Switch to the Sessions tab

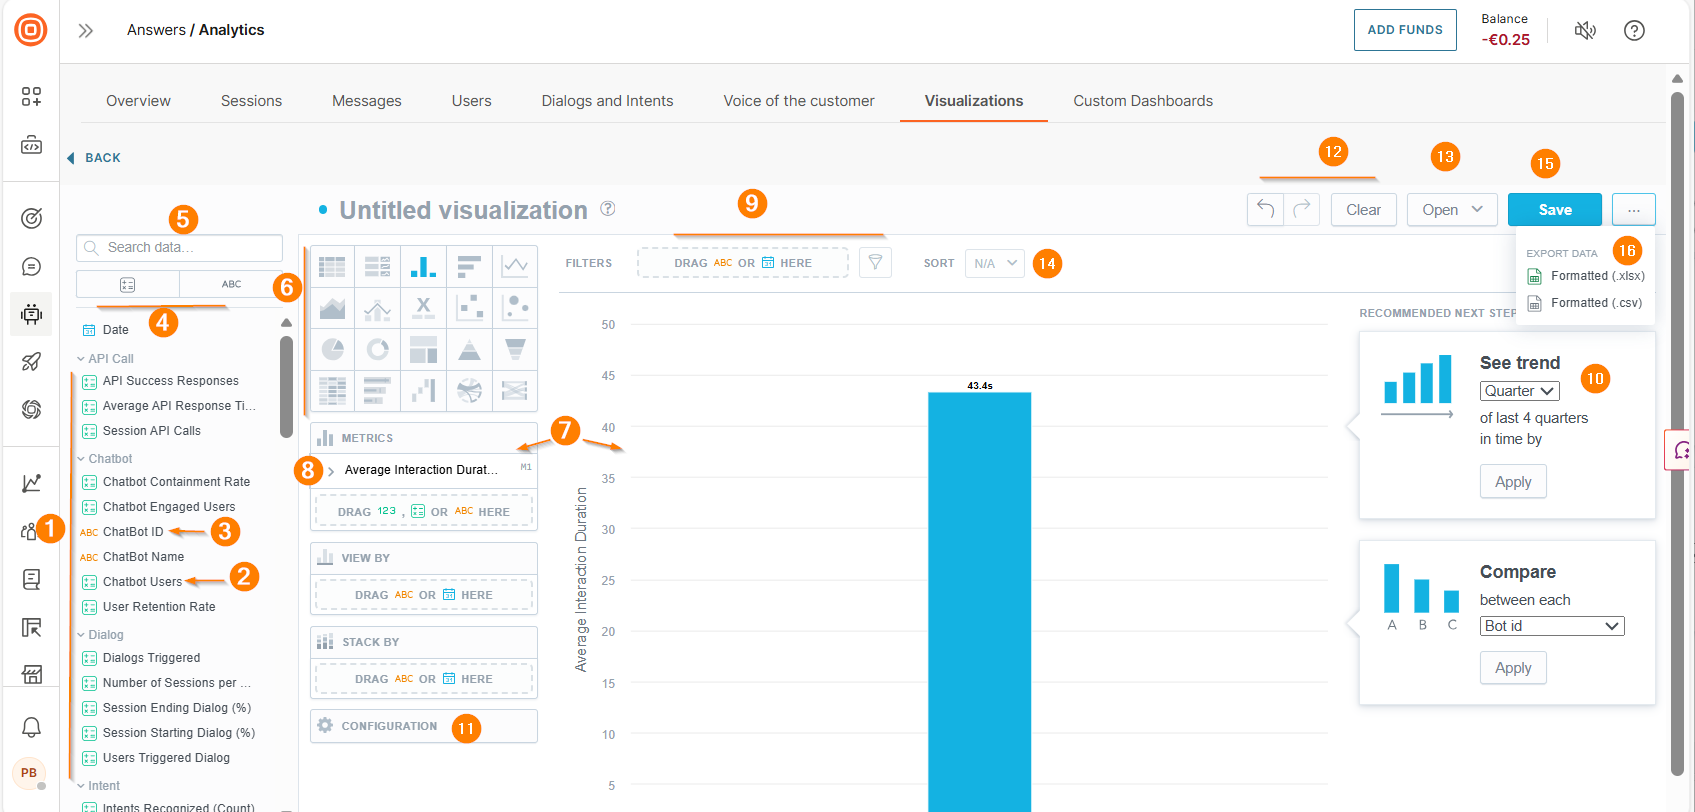click(x=251, y=101)
